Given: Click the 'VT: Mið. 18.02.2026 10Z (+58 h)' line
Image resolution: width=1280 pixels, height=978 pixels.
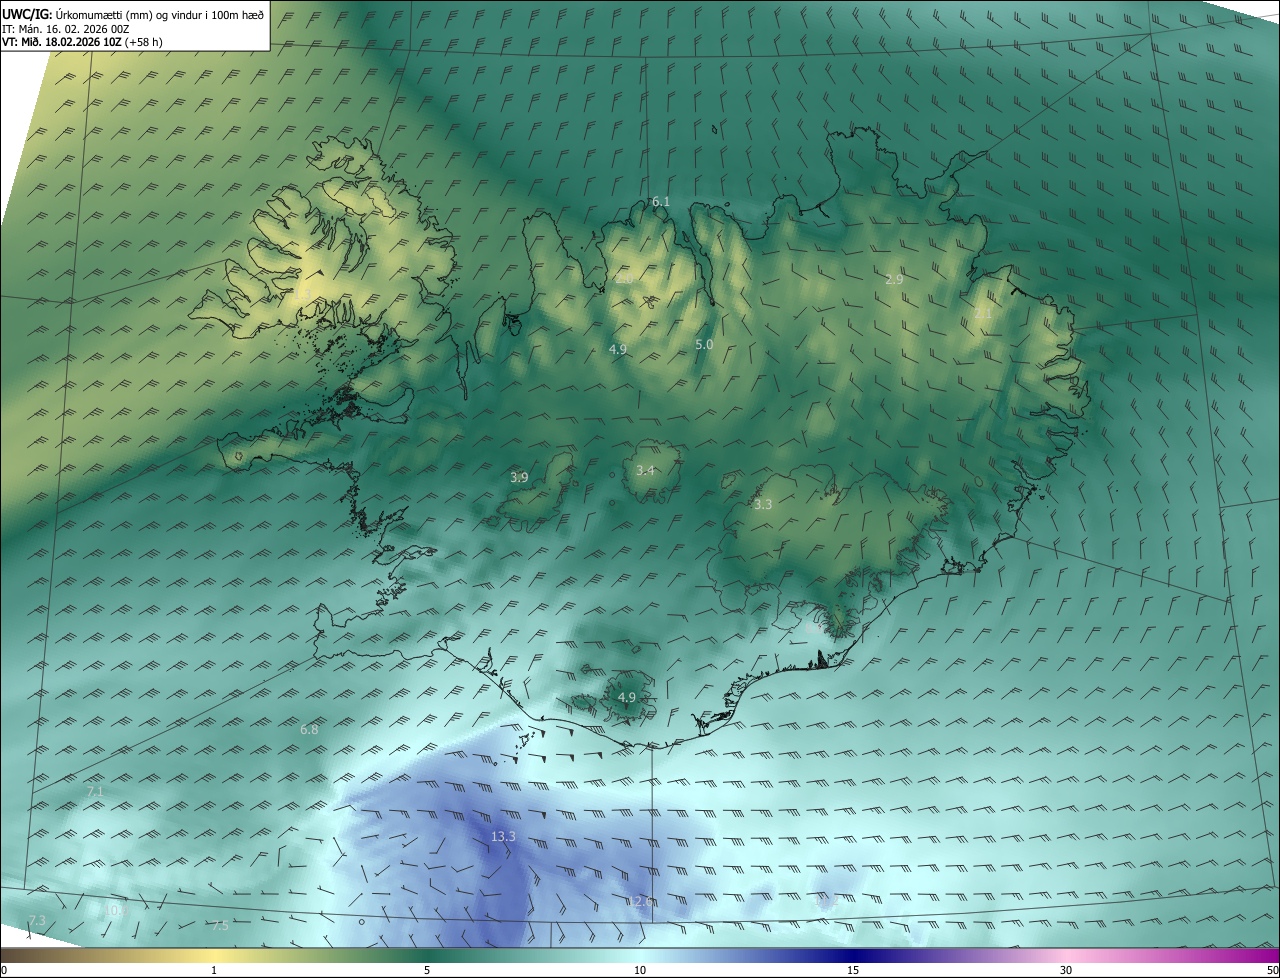Looking at the screenshot, I should pyautogui.click(x=82, y=42).
